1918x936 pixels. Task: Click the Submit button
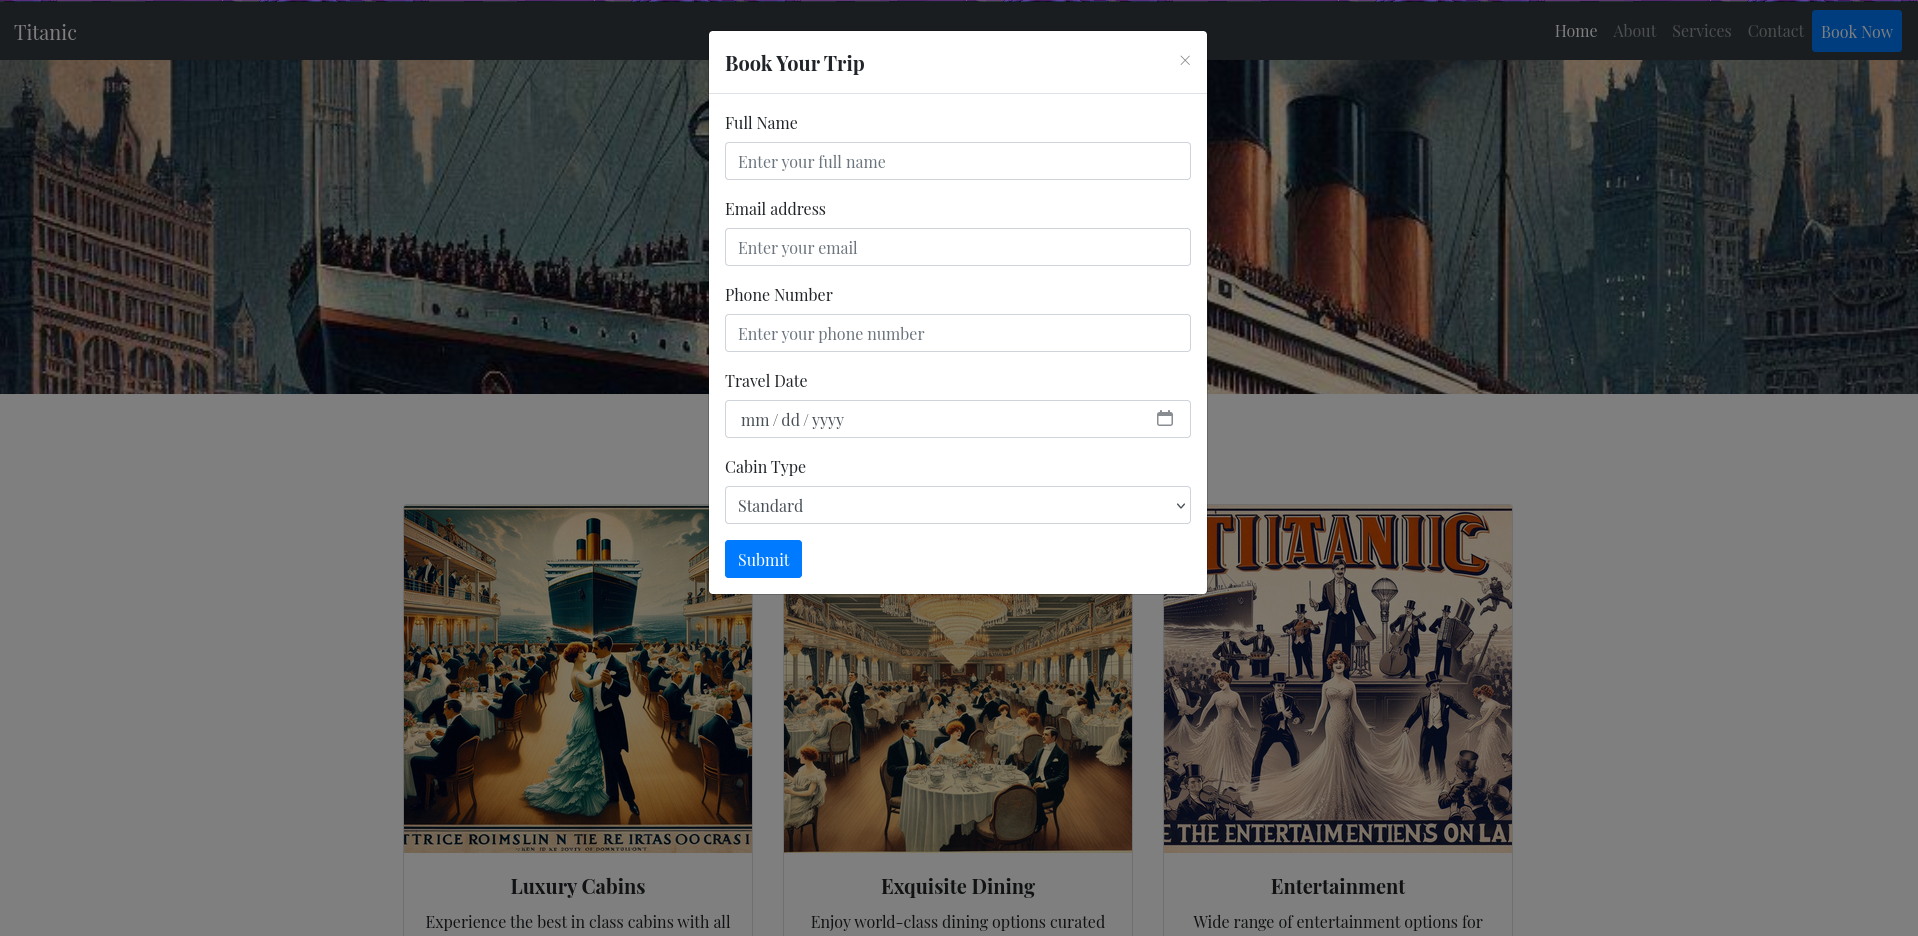coord(763,559)
